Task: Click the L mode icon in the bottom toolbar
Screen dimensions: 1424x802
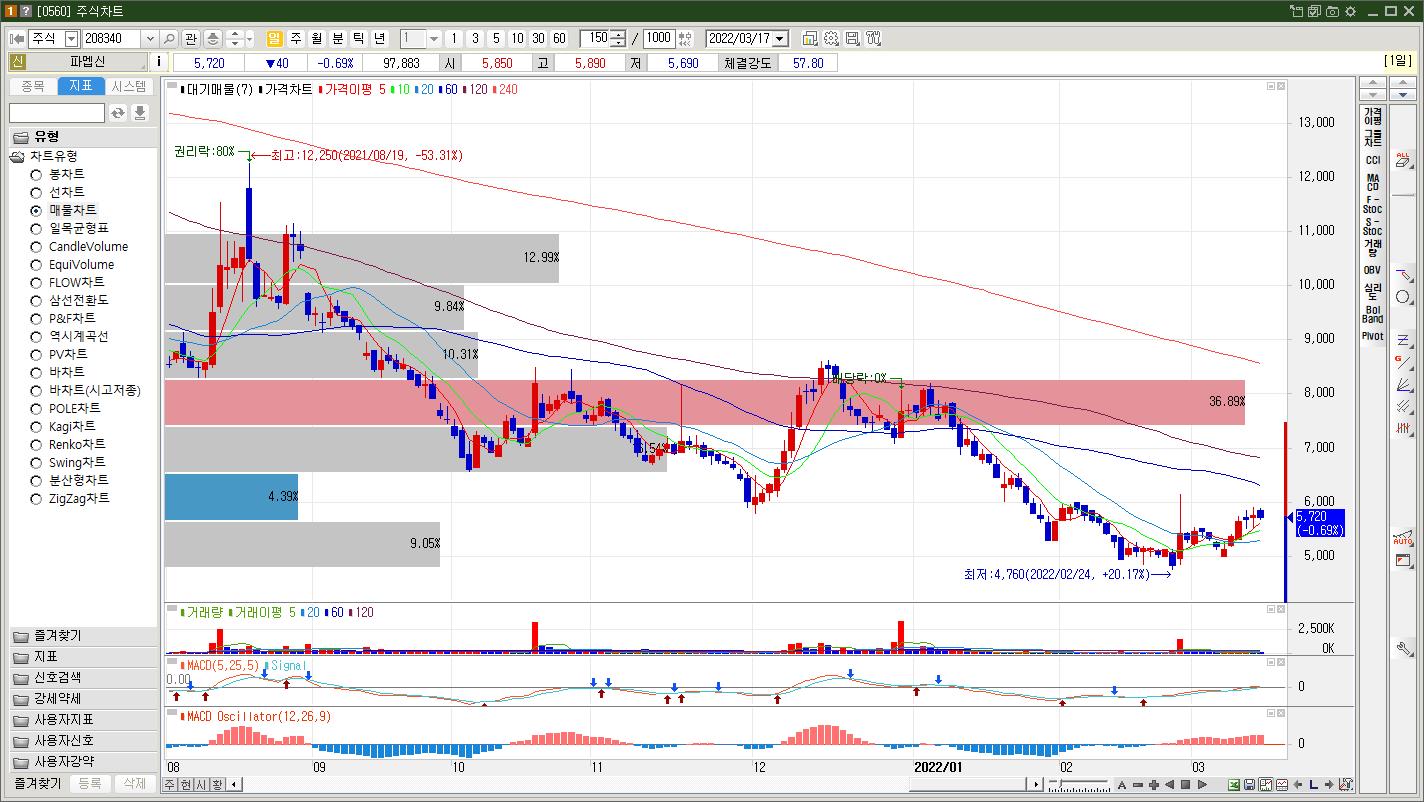Action: (1313, 785)
